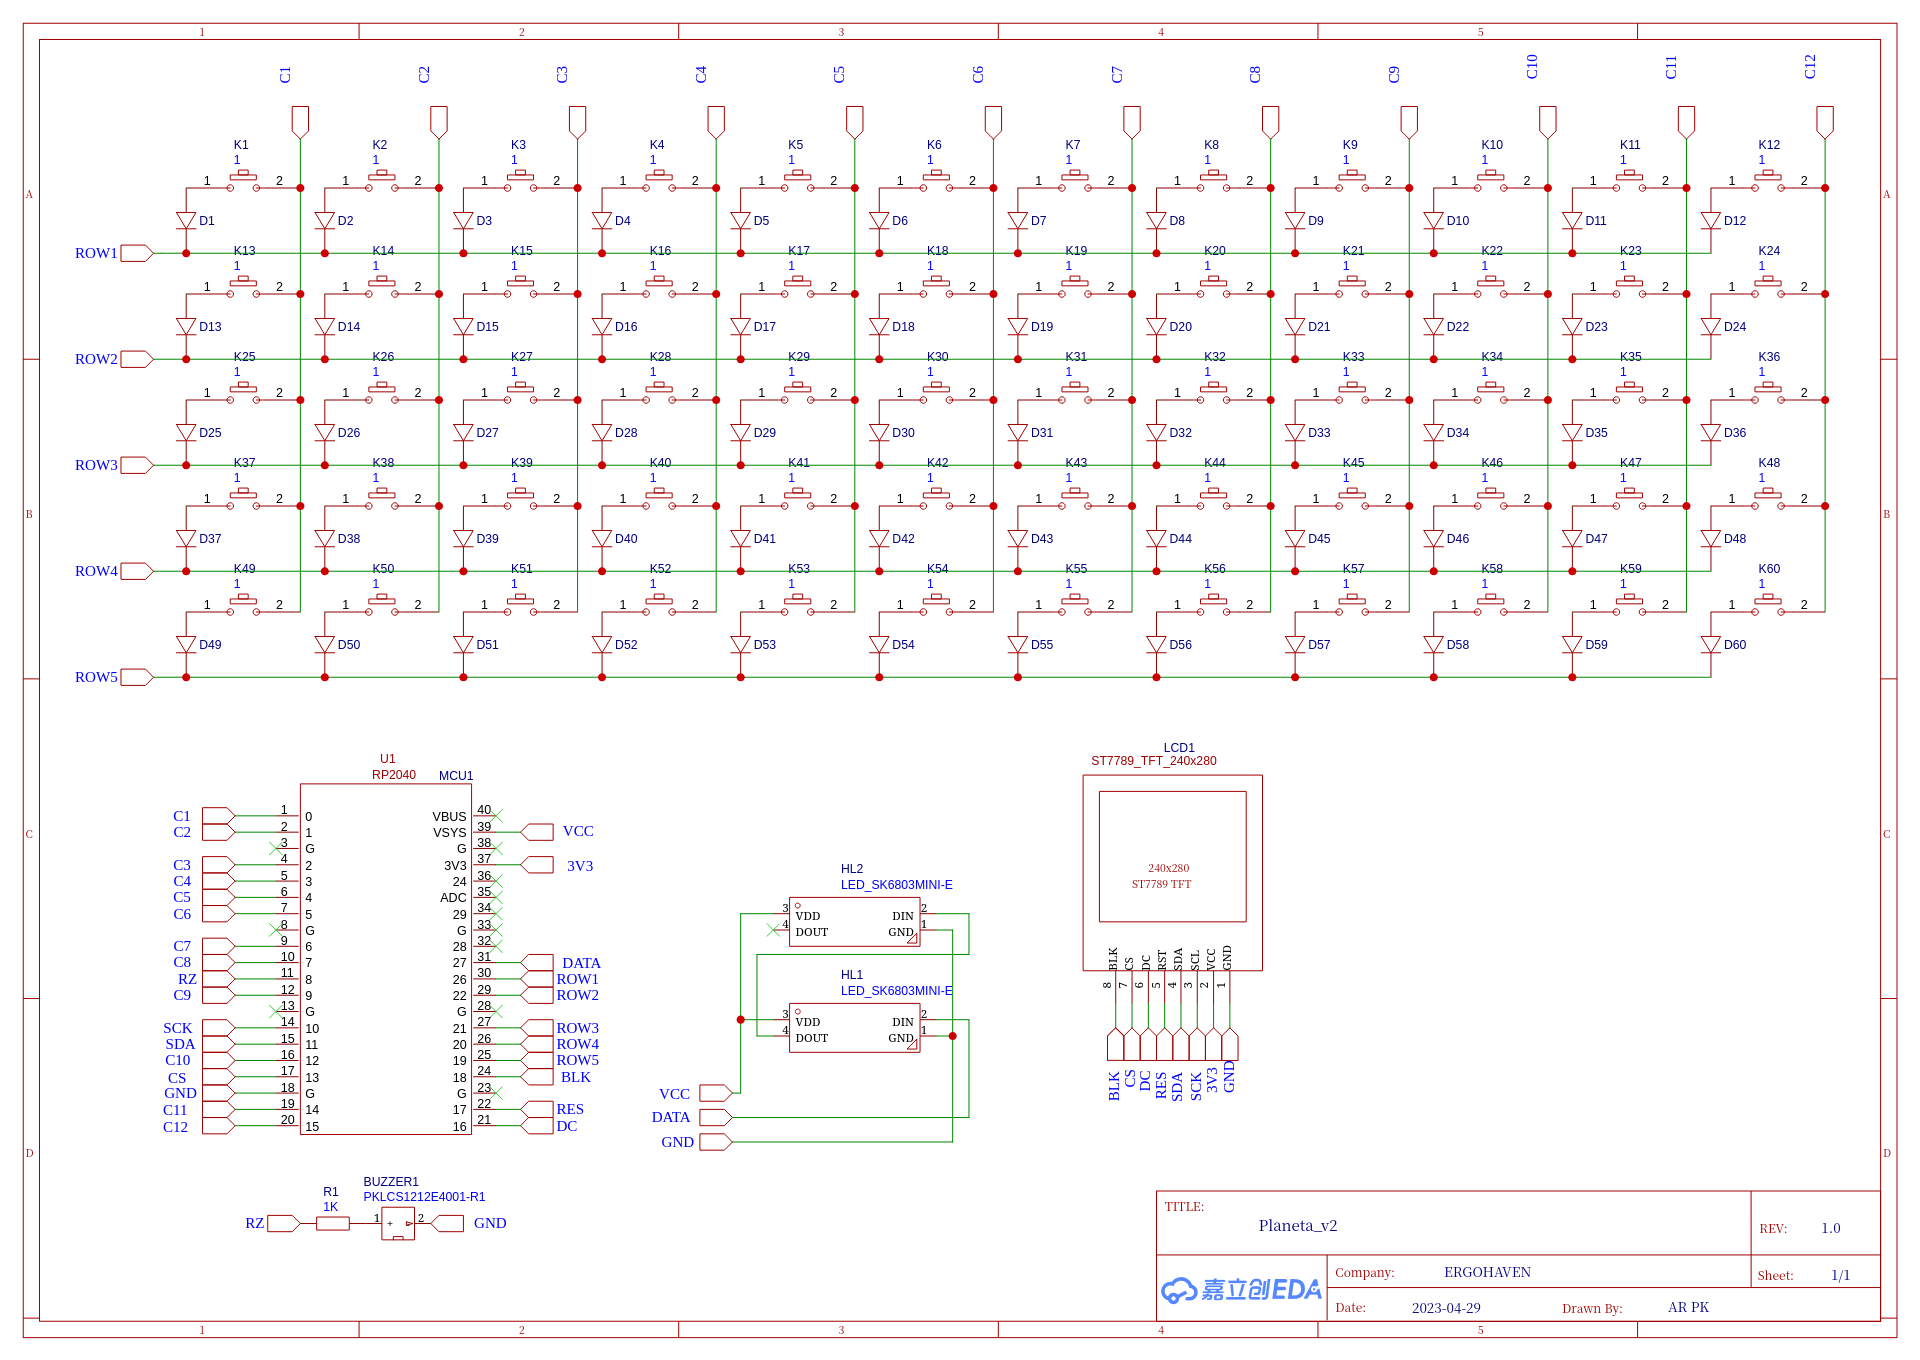Click the 'R1' designator
This screenshot has height=1360, width=1920.
pos(330,1192)
